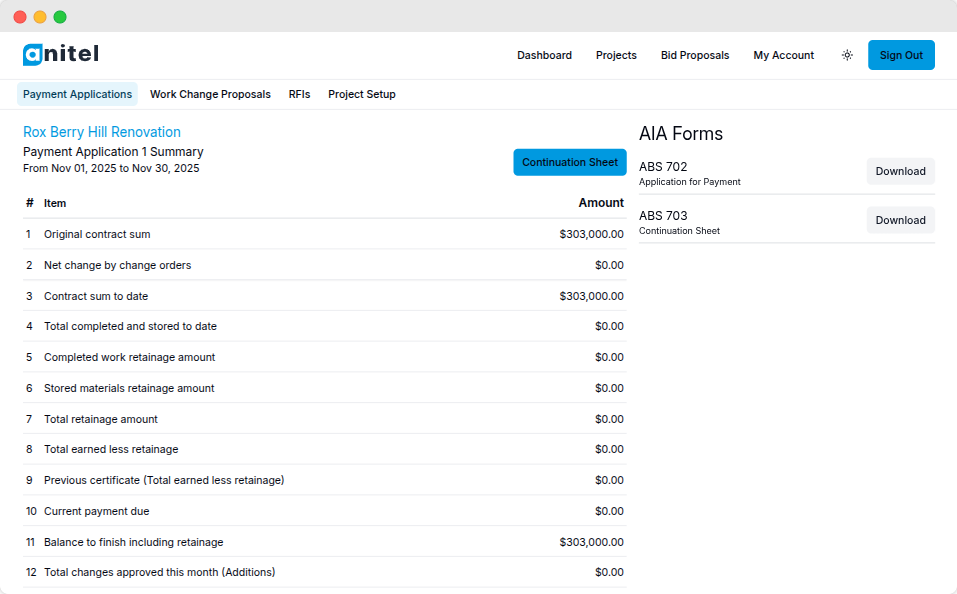Open the Projects section
Image resolution: width=957 pixels, height=594 pixels.
(x=616, y=55)
